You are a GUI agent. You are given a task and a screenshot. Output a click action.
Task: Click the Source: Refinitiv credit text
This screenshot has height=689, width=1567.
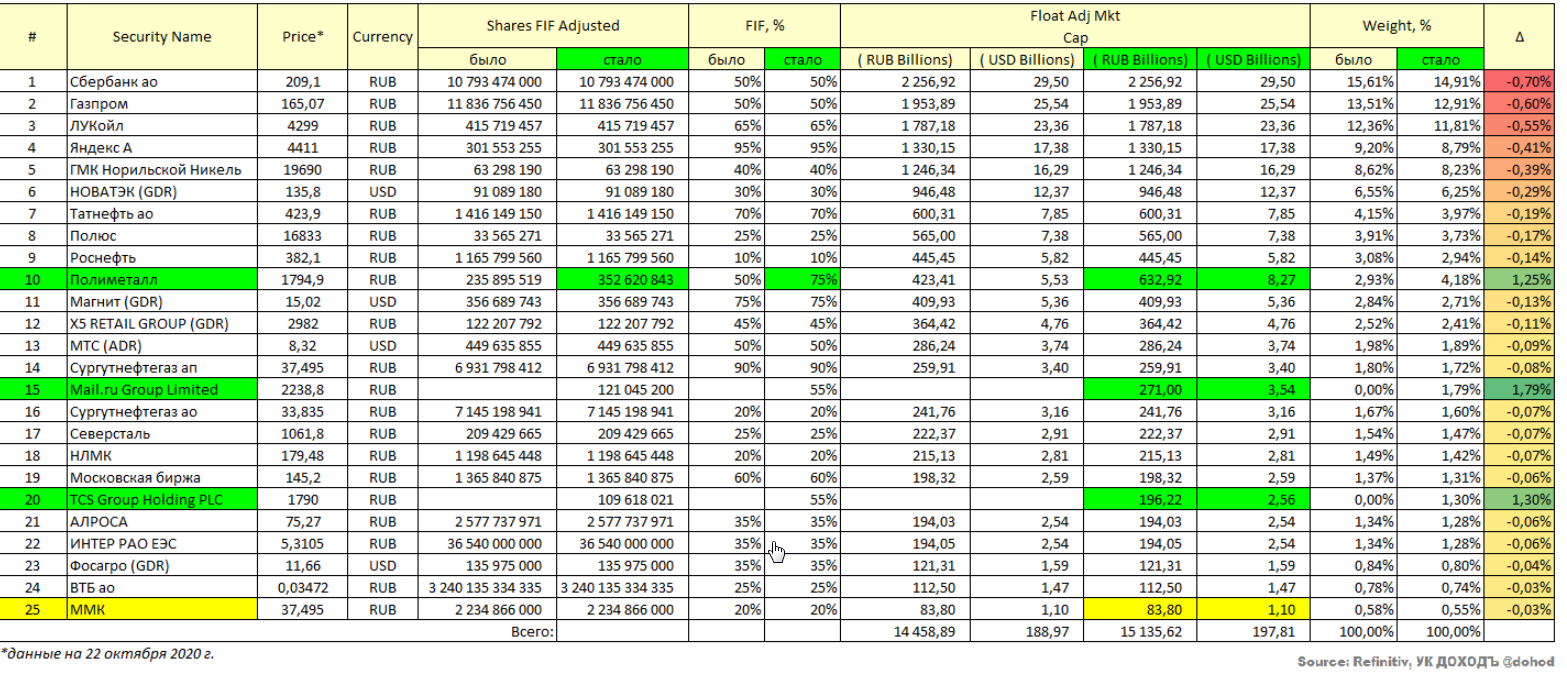[x=1425, y=662]
